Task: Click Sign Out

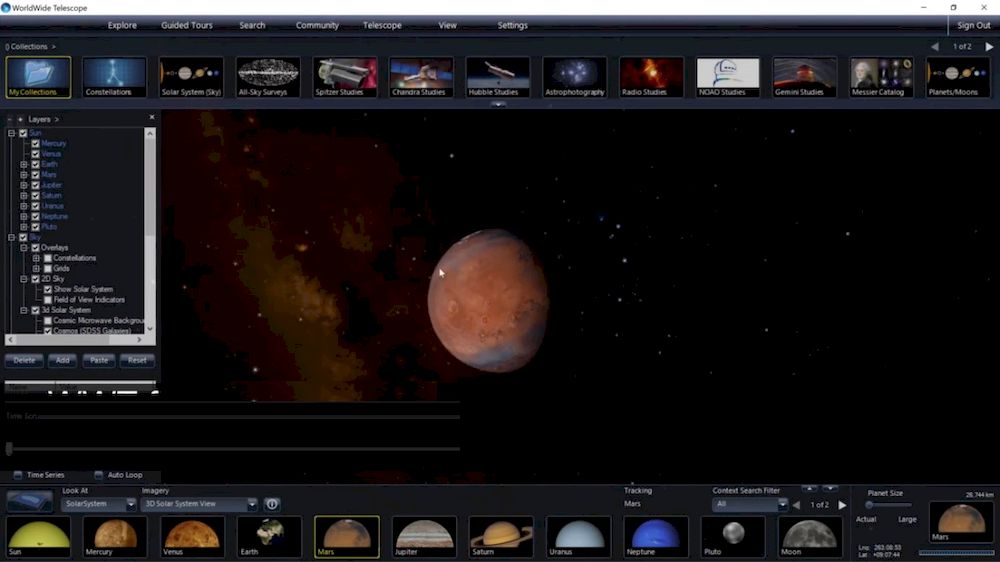Action: (x=974, y=26)
